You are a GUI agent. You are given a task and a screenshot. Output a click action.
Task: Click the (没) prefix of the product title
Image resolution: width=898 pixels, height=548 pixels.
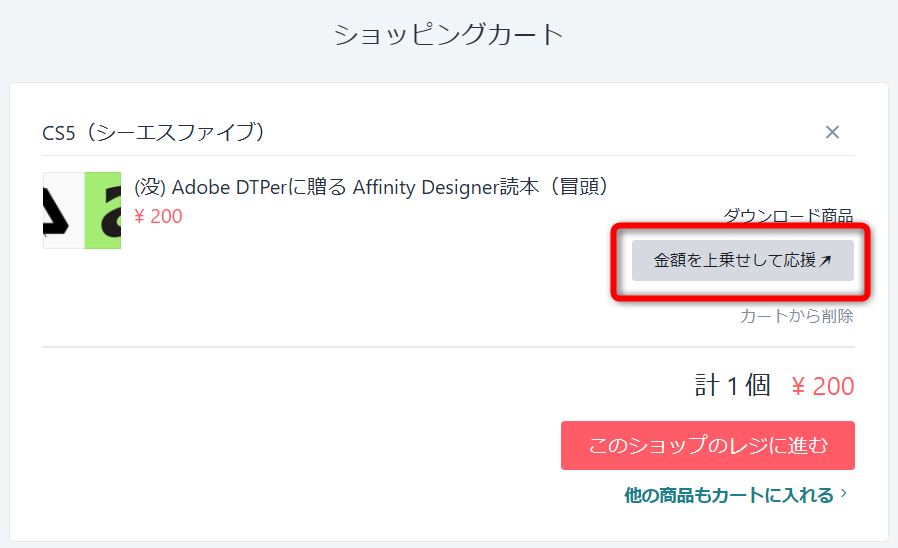coord(150,188)
